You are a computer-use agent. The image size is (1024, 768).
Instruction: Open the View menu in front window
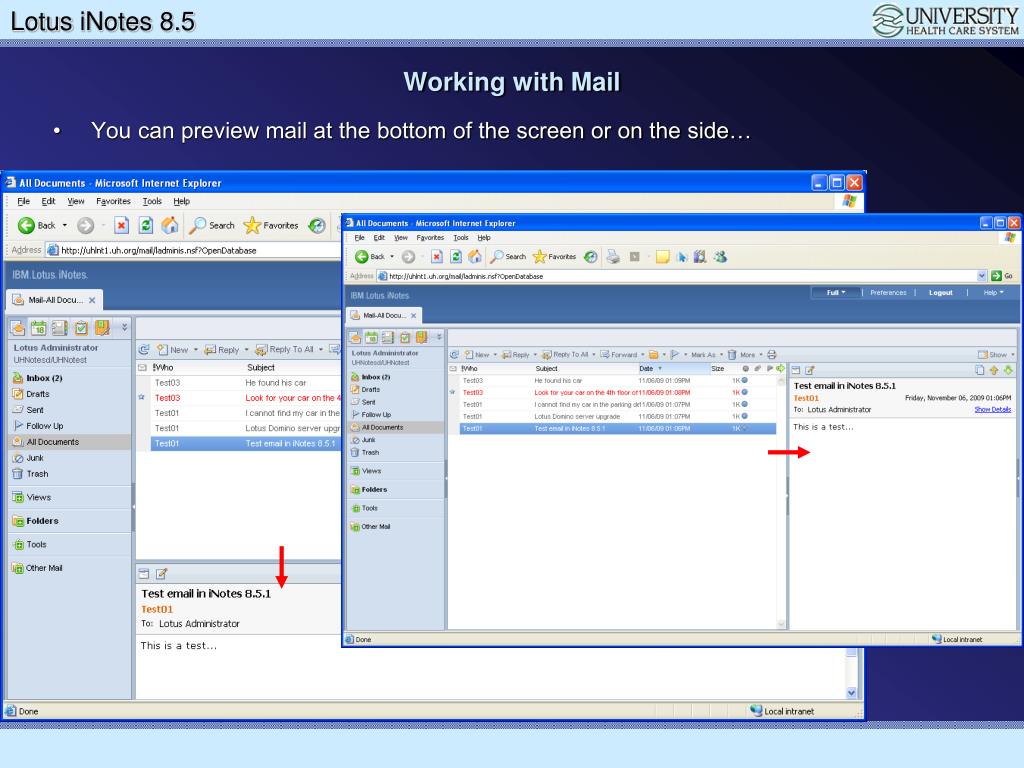click(x=401, y=238)
